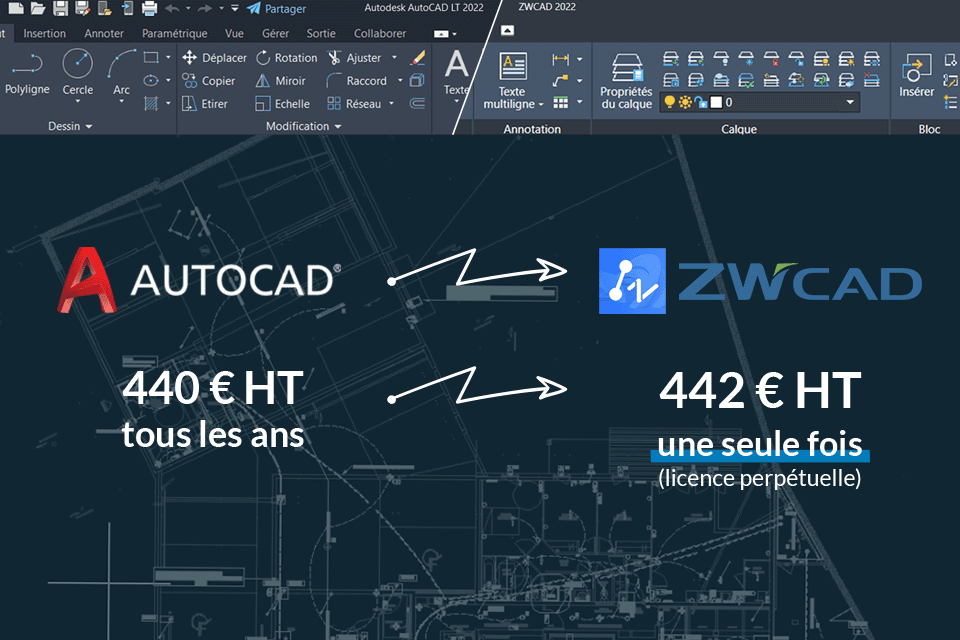
Task: Click the Copier tool
Action: 209,81
